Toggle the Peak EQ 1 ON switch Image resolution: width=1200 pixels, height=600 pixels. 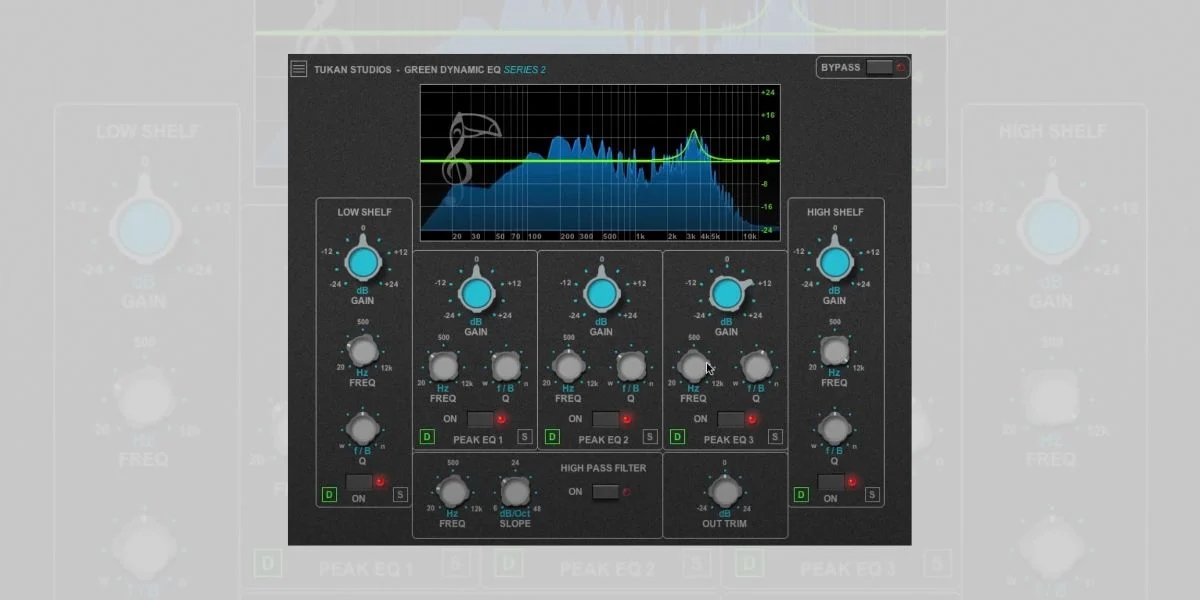pyautogui.click(x=480, y=419)
